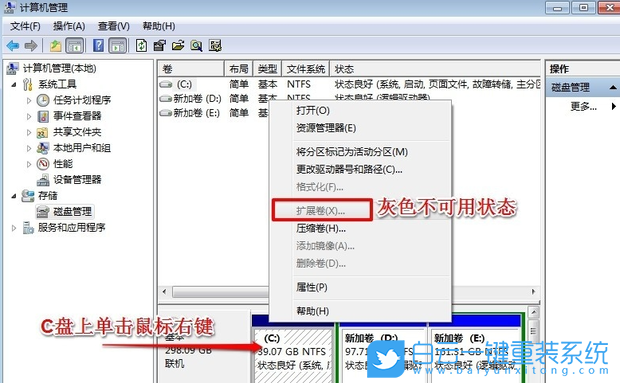Click the open folder toolbar icon
Image resolution: width=620 pixels, height=383 pixels.
click(178, 46)
